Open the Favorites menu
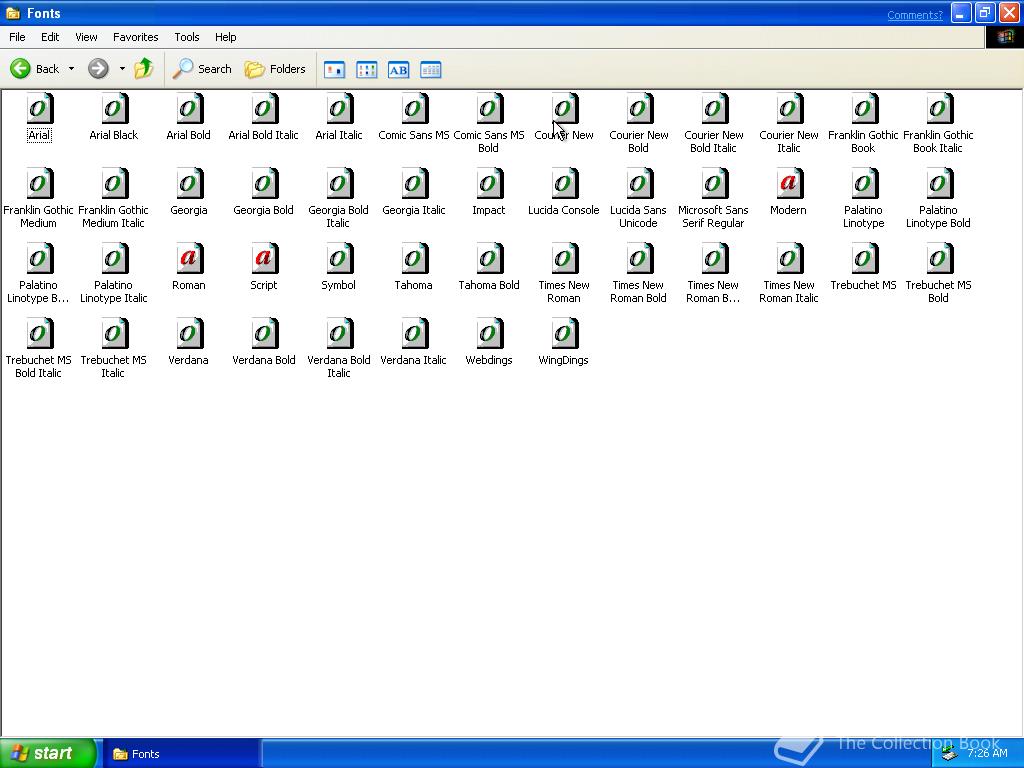 pyautogui.click(x=135, y=37)
